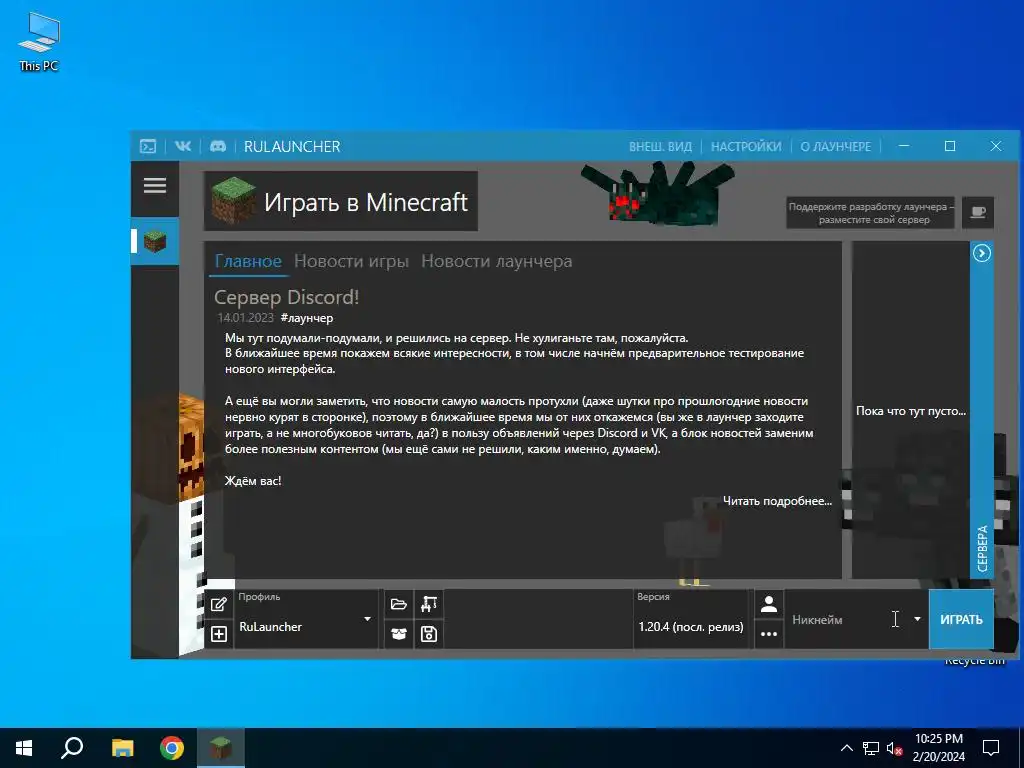Screen dimensions: 1024x768
Task: Open the Discord icon in title bar
Action: tap(218, 146)
